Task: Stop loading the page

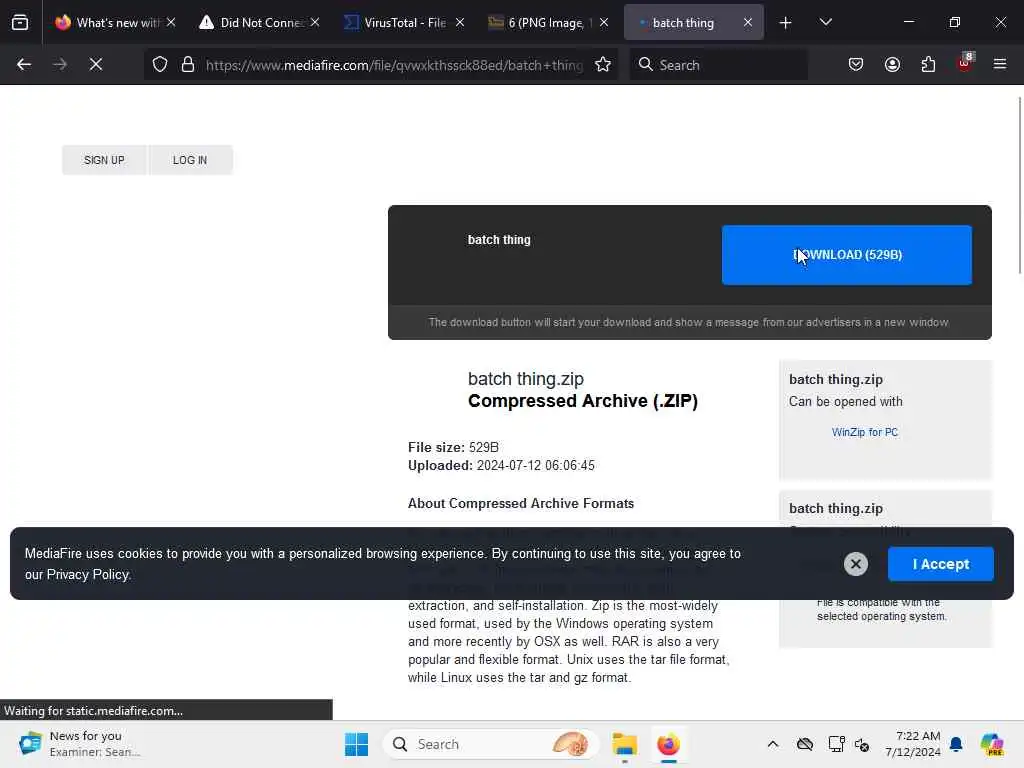Action: pos(96,65)
